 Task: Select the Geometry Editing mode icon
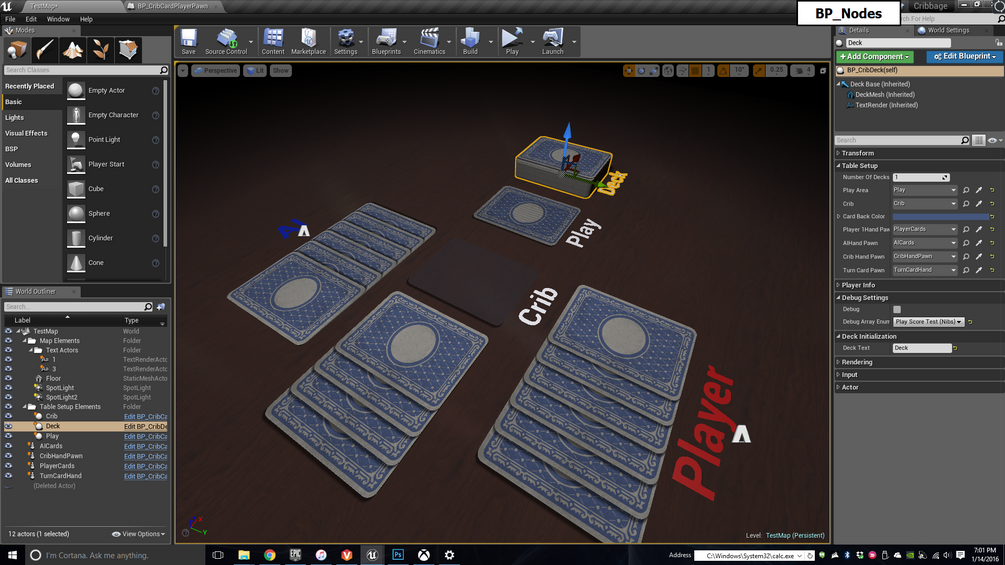point(128,49)
